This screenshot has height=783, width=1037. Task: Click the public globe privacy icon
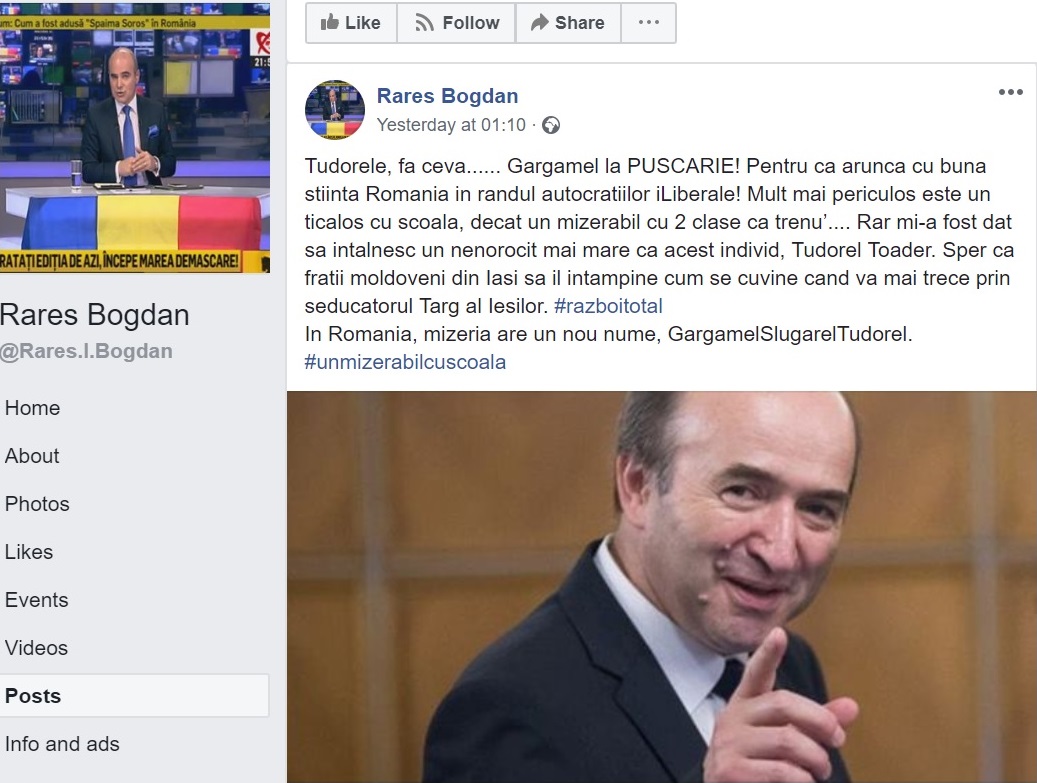[x=551, y=125]
